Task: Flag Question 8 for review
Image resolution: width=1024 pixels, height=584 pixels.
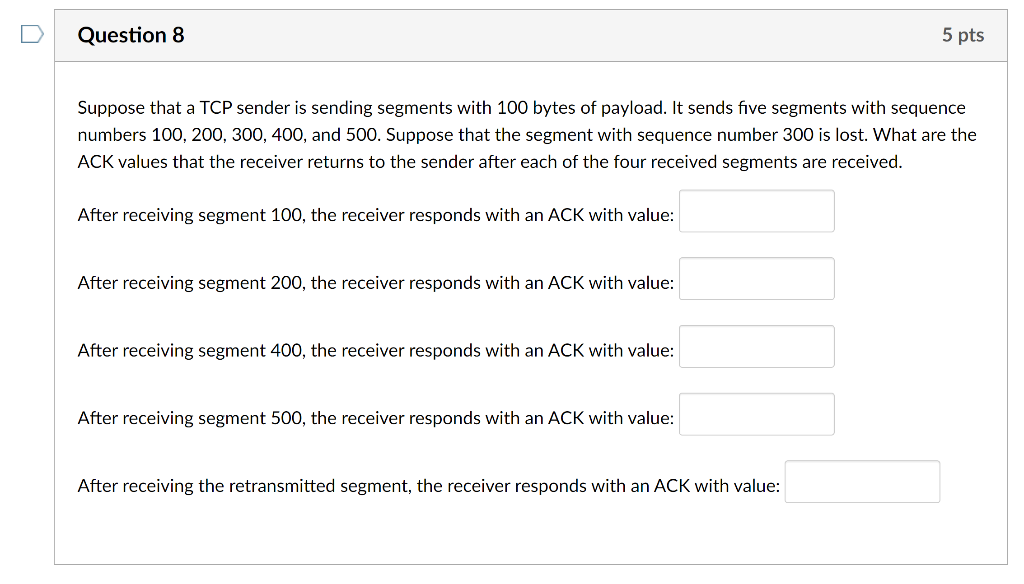Action: [x=32, y=34]
